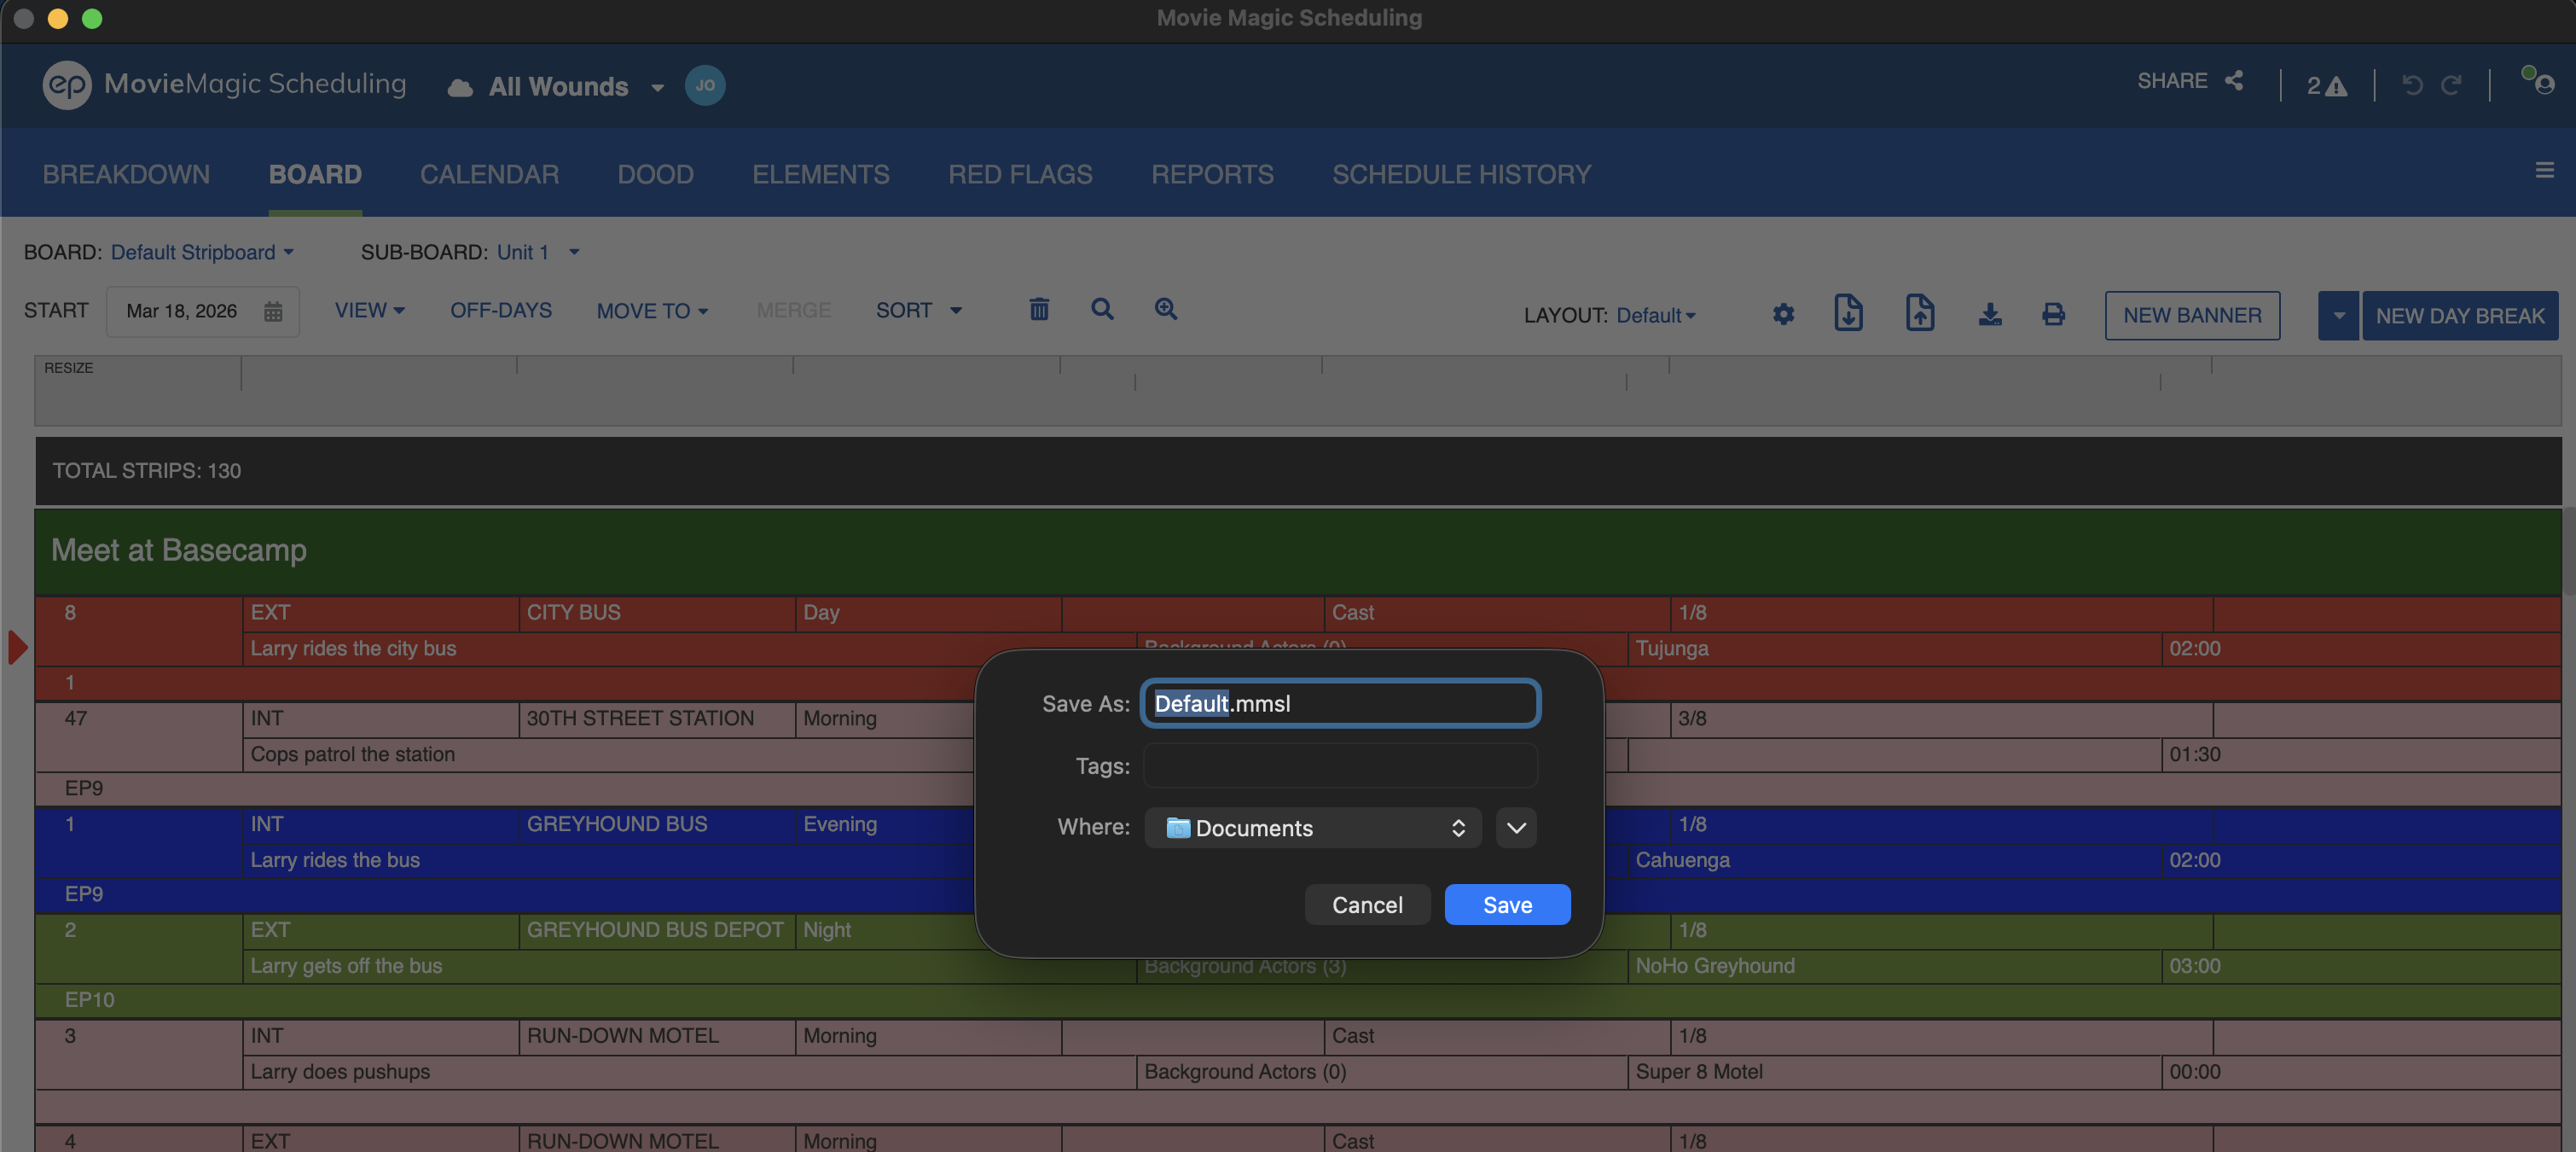Open layout settings gear icon
The height and width of the screenshot is (1152, 2576).
coord(1783,315)
